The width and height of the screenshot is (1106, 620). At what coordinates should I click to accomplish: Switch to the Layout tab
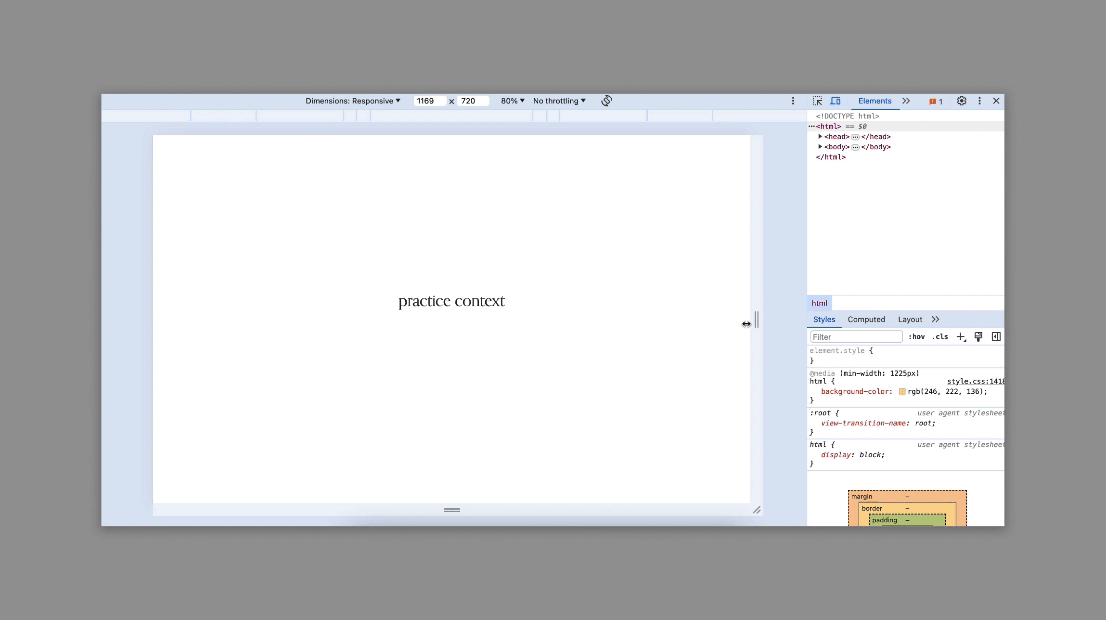click(x=909, y=320)
